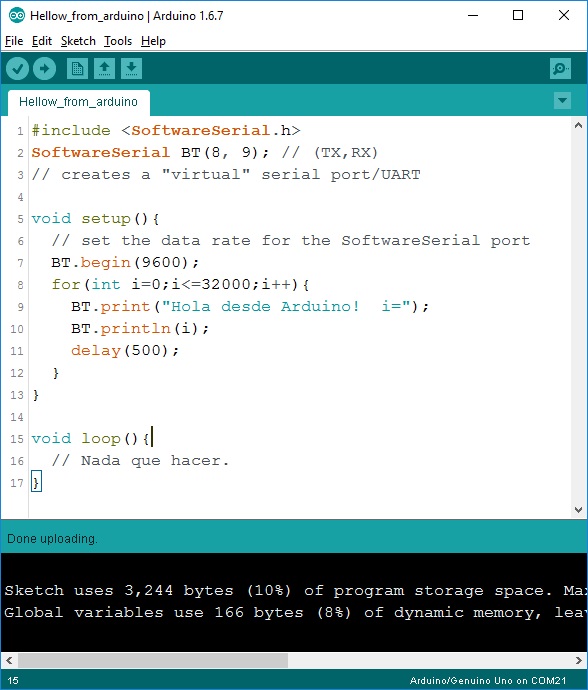Minimize the Arduino window
588x690 pixels.
pos(473,15)
